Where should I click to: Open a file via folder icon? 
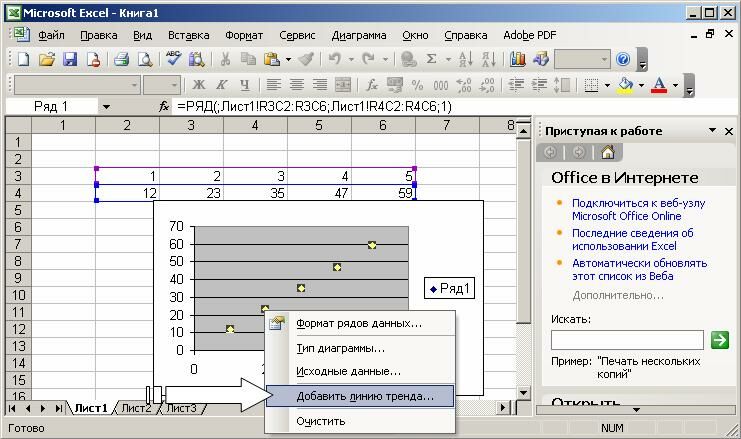(x=46, y=60)
